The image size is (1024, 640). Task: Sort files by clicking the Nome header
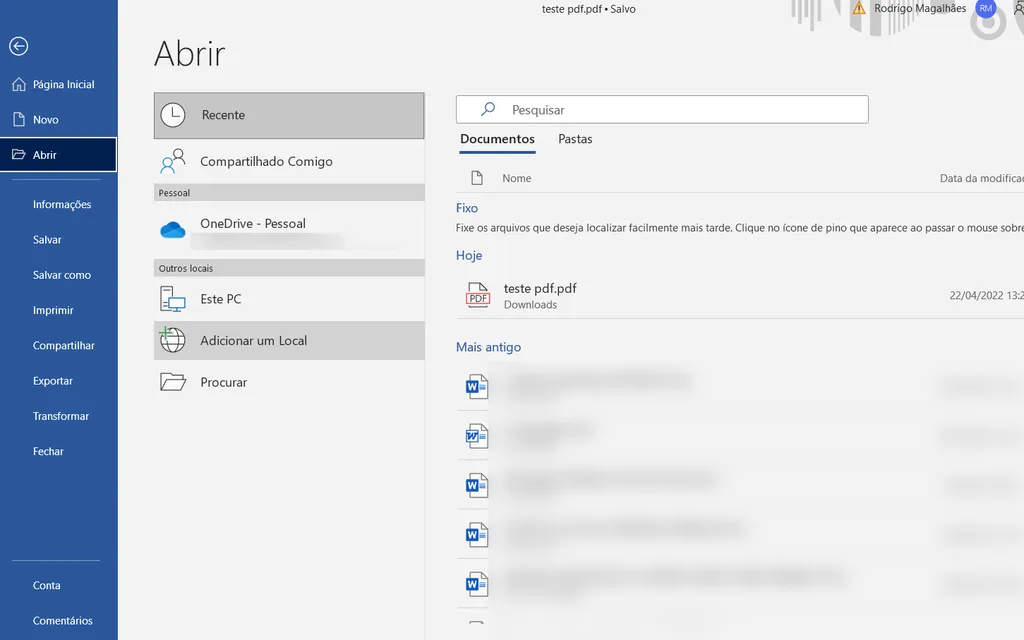click(517, 177)
